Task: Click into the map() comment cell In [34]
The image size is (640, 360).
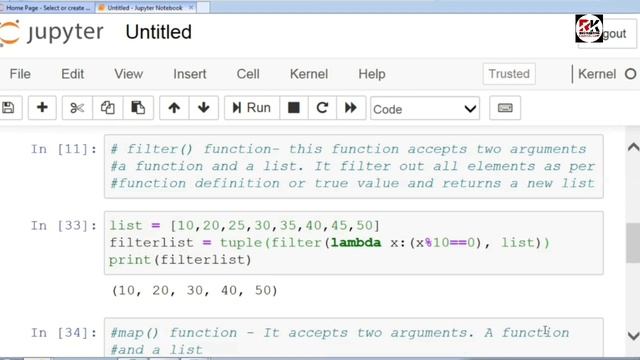Action: tap(353, 337)
